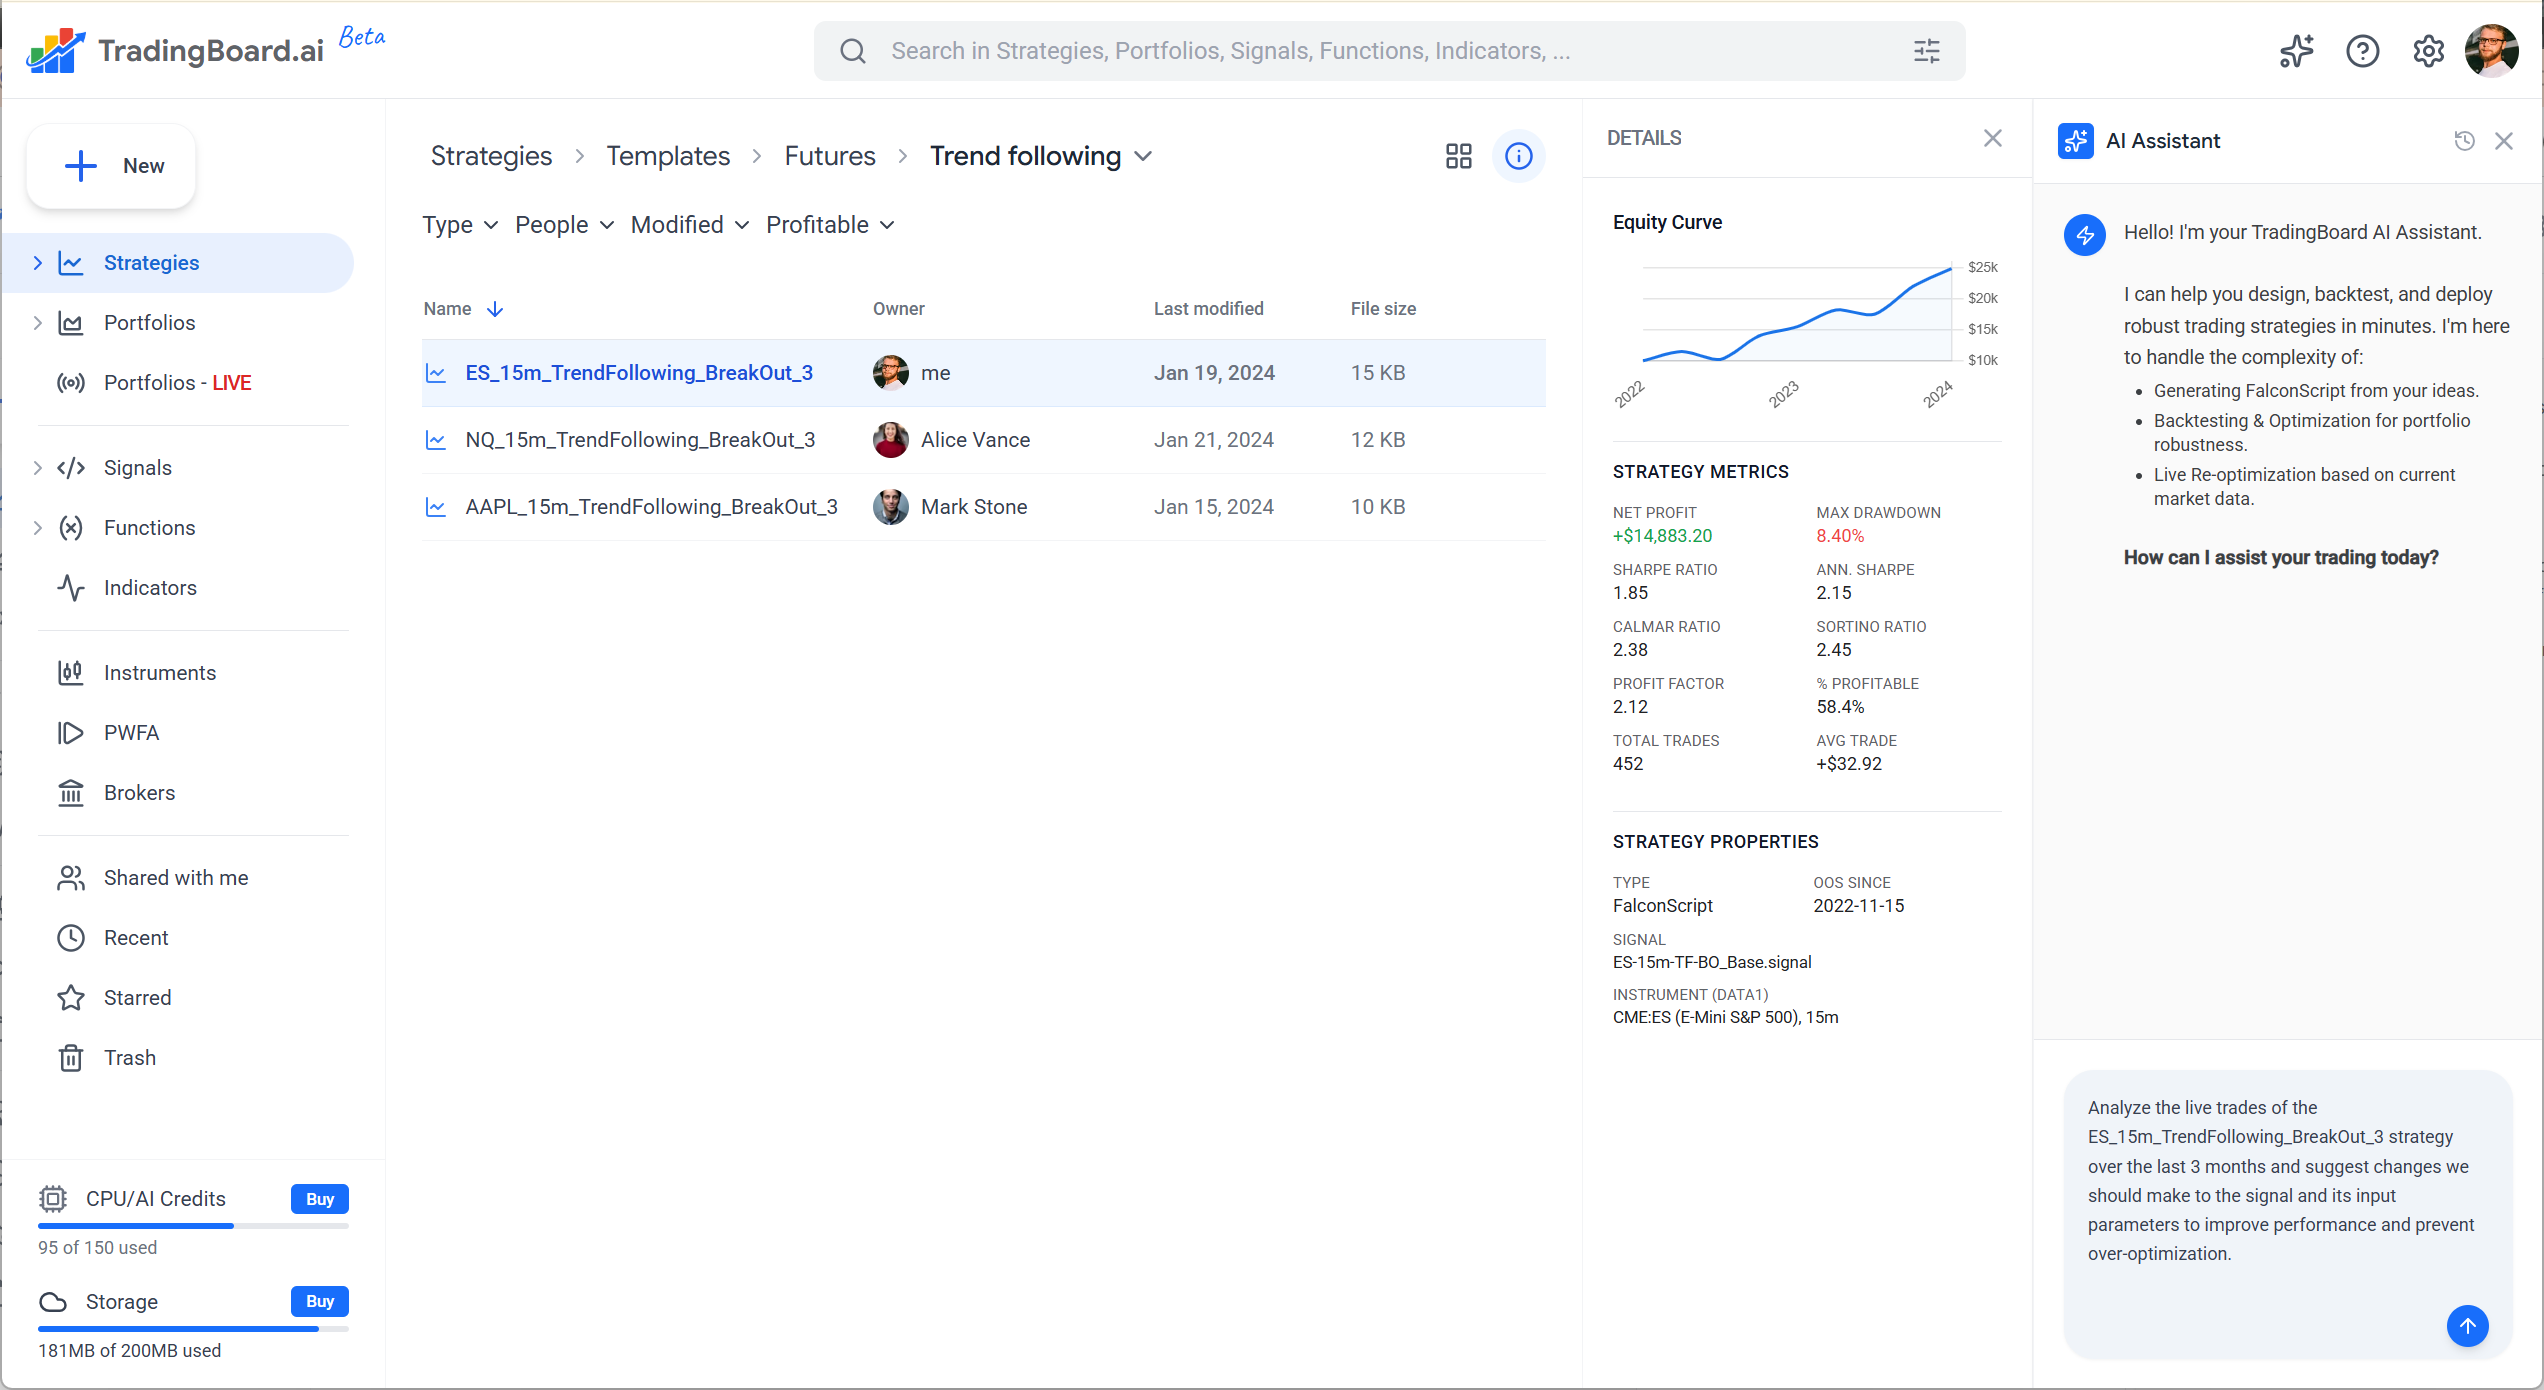The image size is (2544, 1390).
Task: Open the settings gear icon
Action: click(2428, 51)
